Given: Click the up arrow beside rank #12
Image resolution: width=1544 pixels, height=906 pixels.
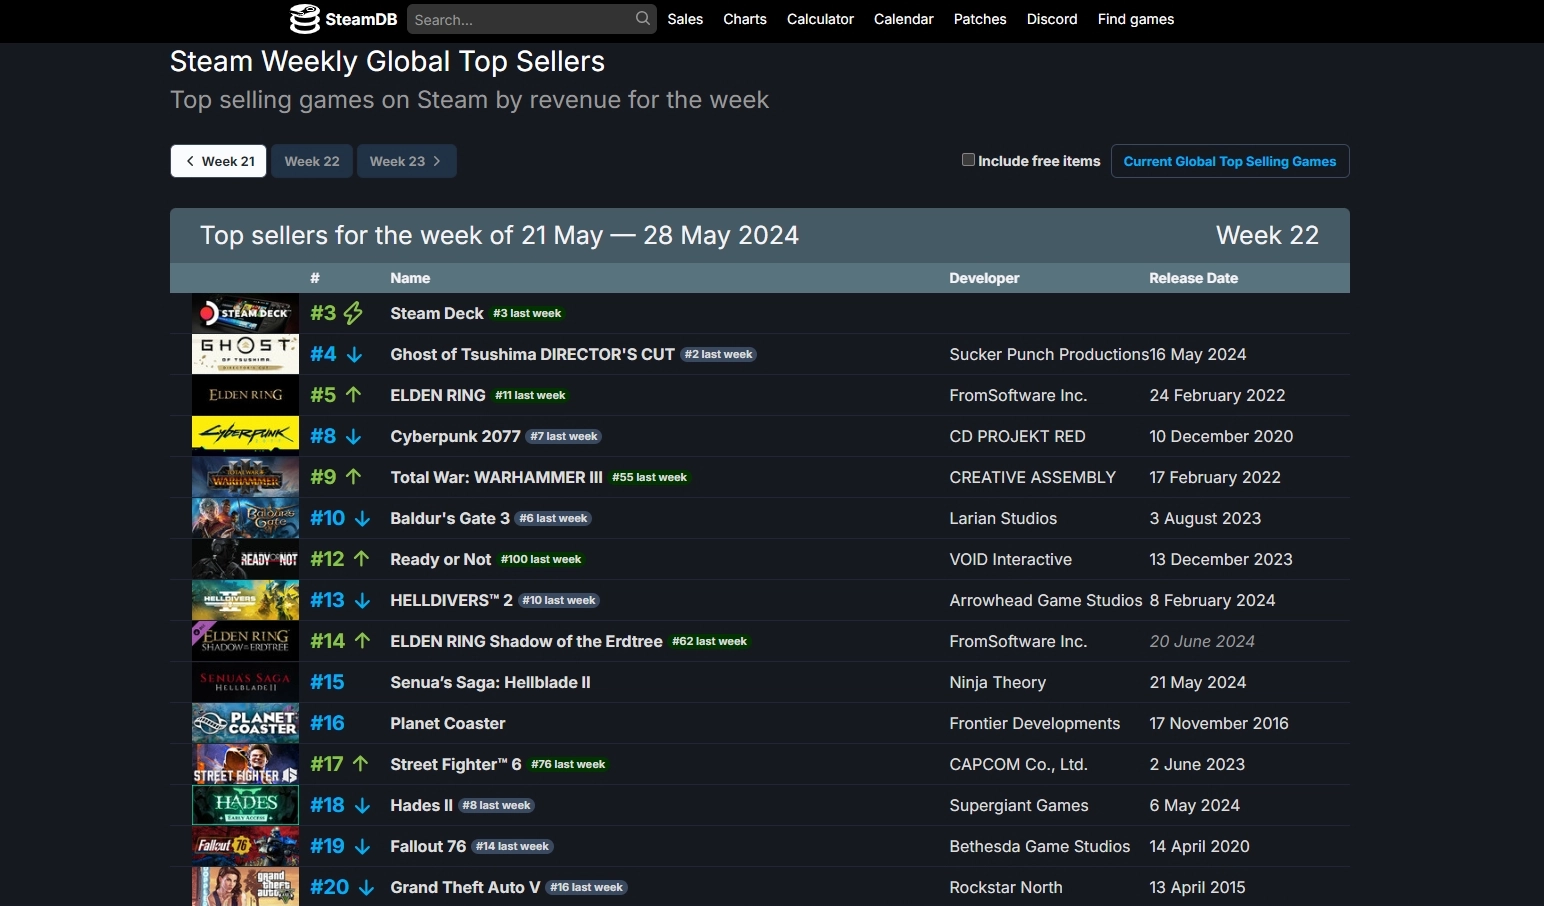Looking at the screenshot, I should [362, 559].
